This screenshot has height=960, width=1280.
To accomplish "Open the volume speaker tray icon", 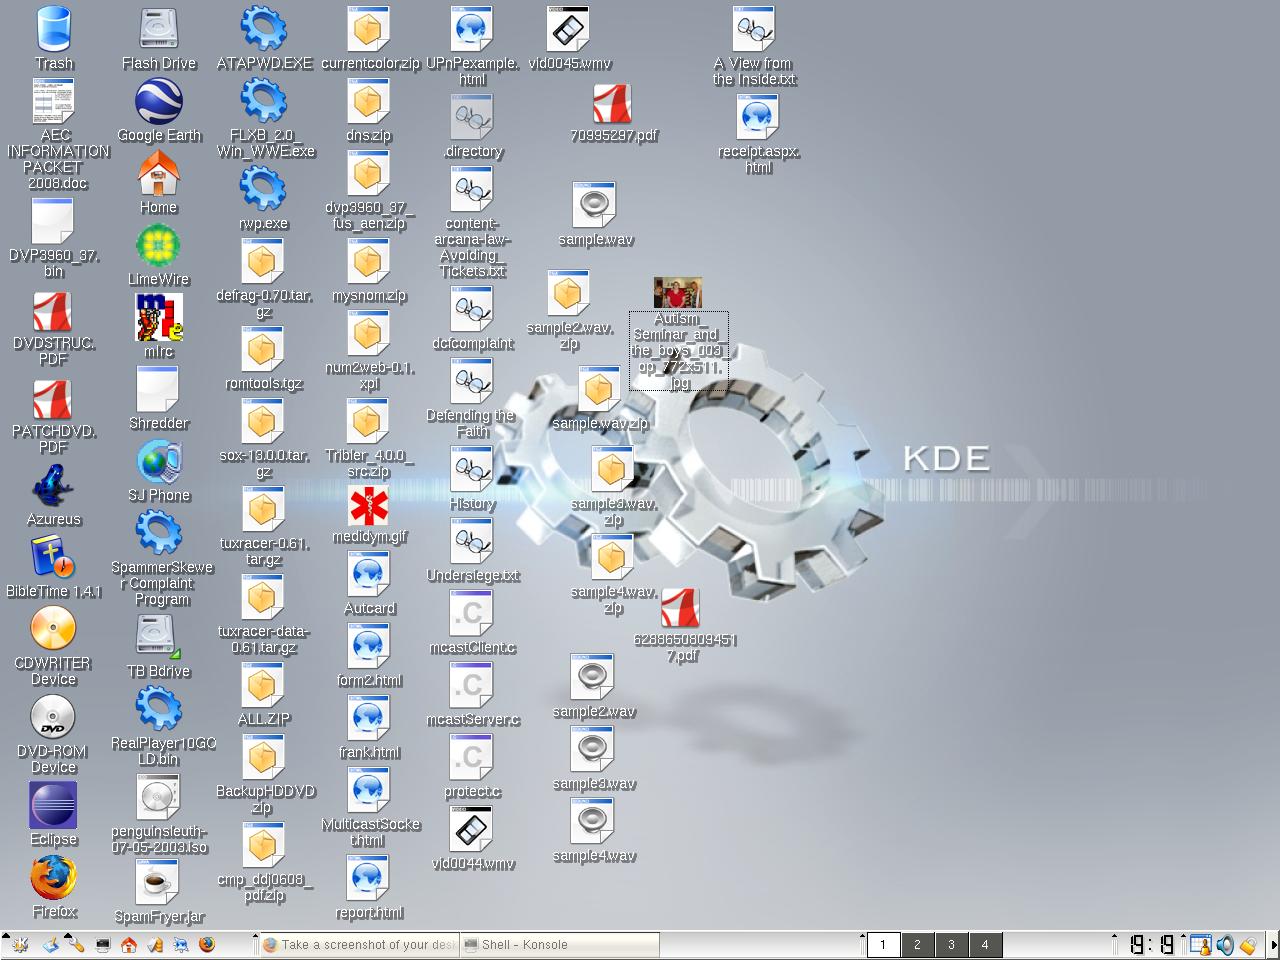I will (1225, 944).
